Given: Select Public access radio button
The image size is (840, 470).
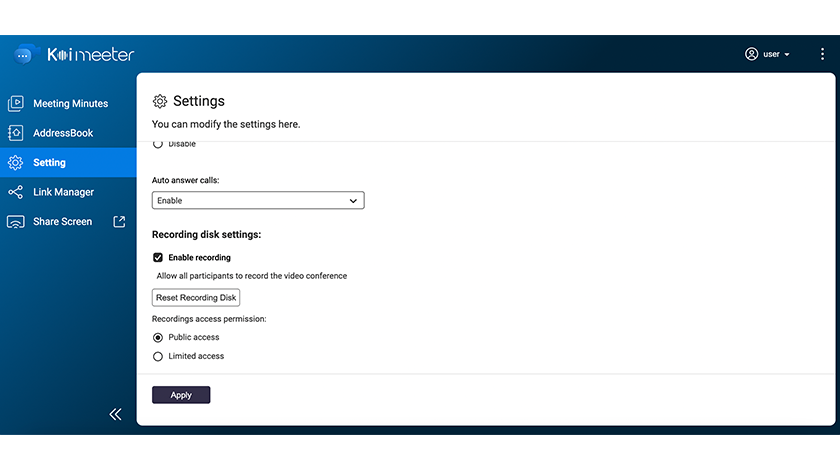Looking at the screenshot, I should click(158, 337).
